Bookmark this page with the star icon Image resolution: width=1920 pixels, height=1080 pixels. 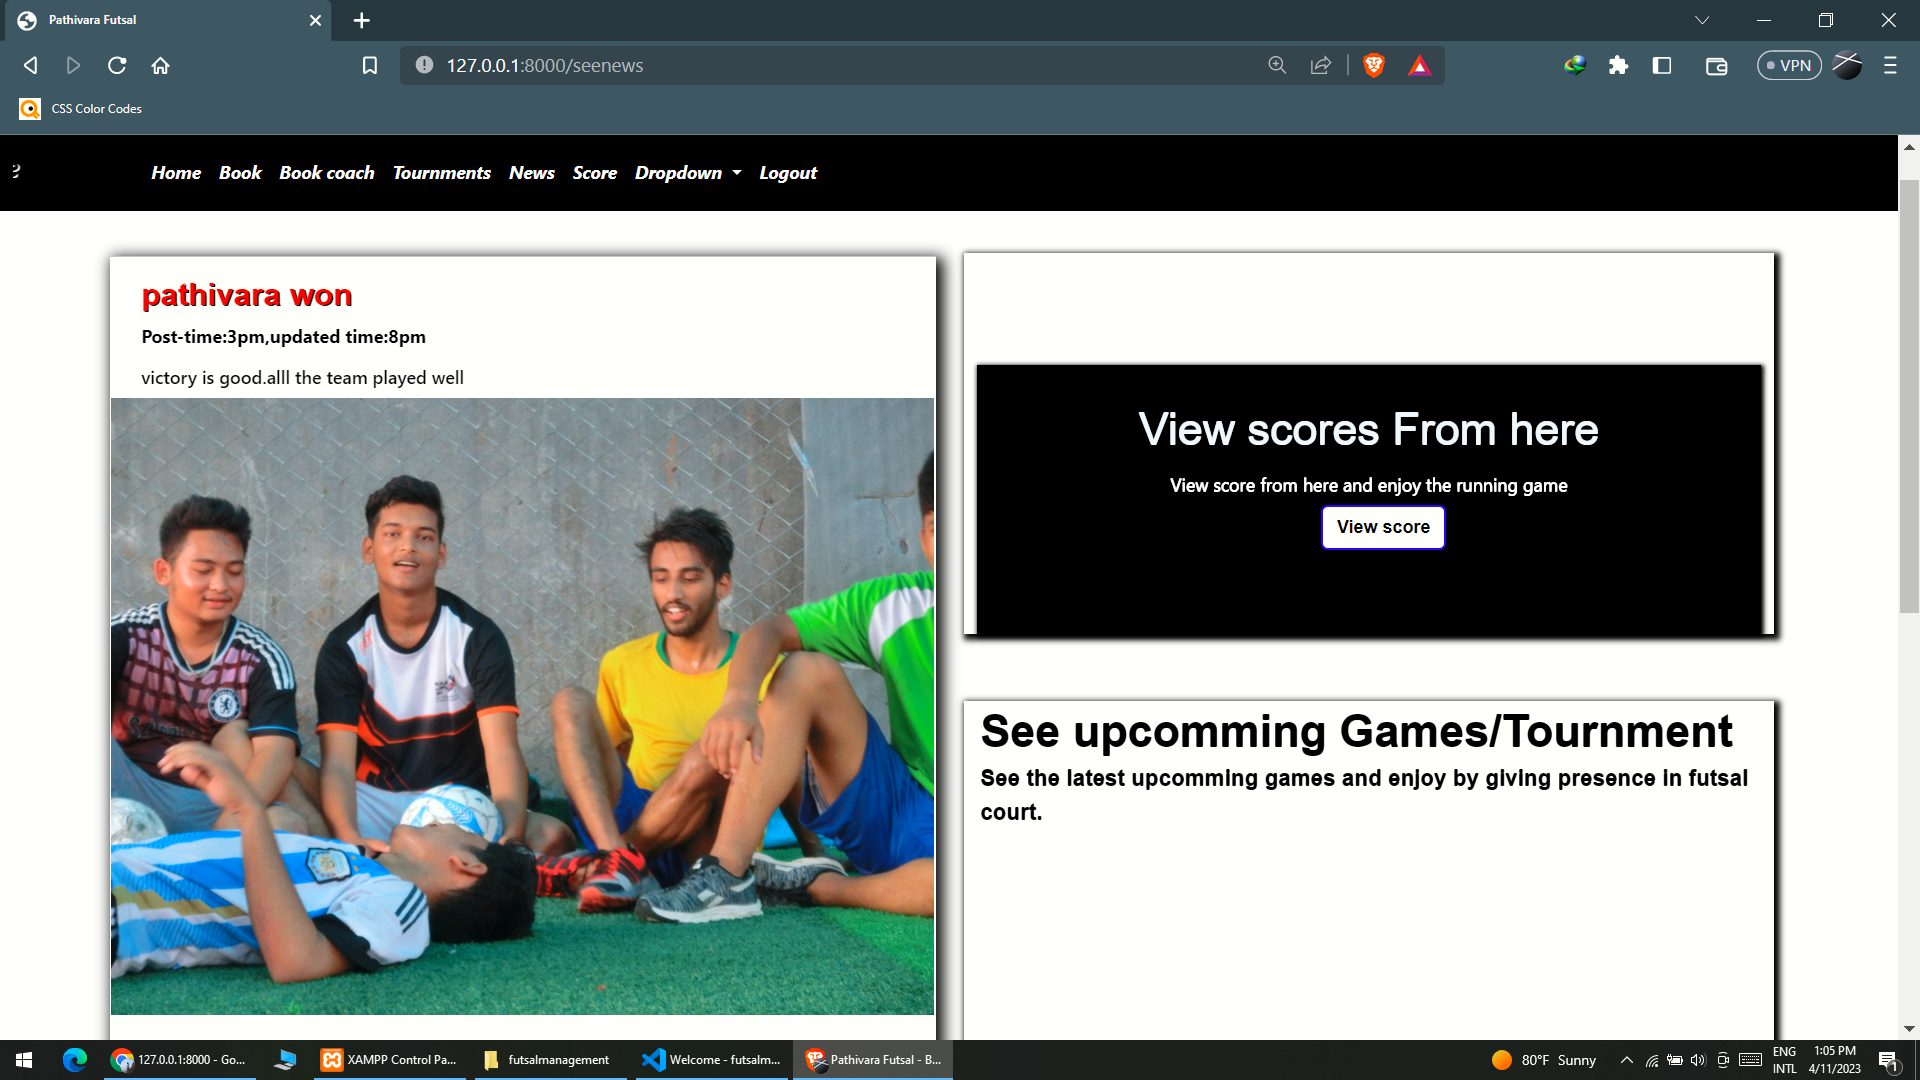click(370, 65)
